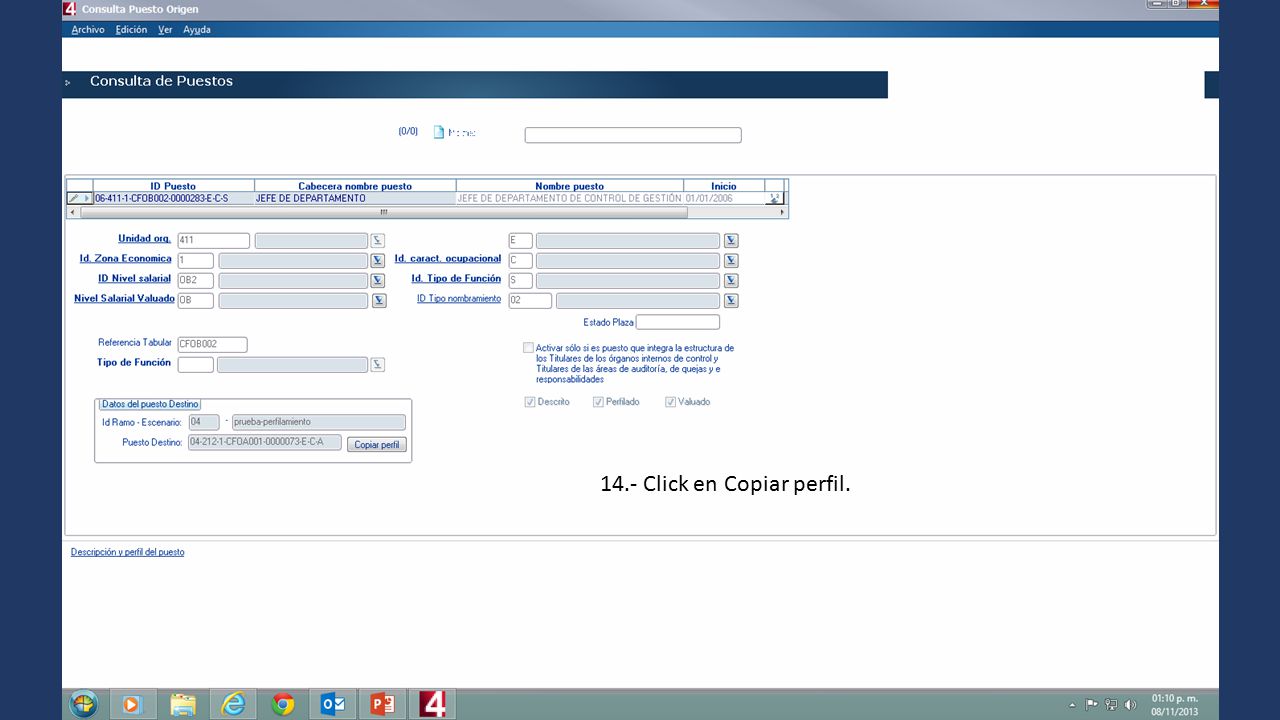
Task: Expand the Consulta de Puestos header arrow
Action: click(x=68, y=83)
